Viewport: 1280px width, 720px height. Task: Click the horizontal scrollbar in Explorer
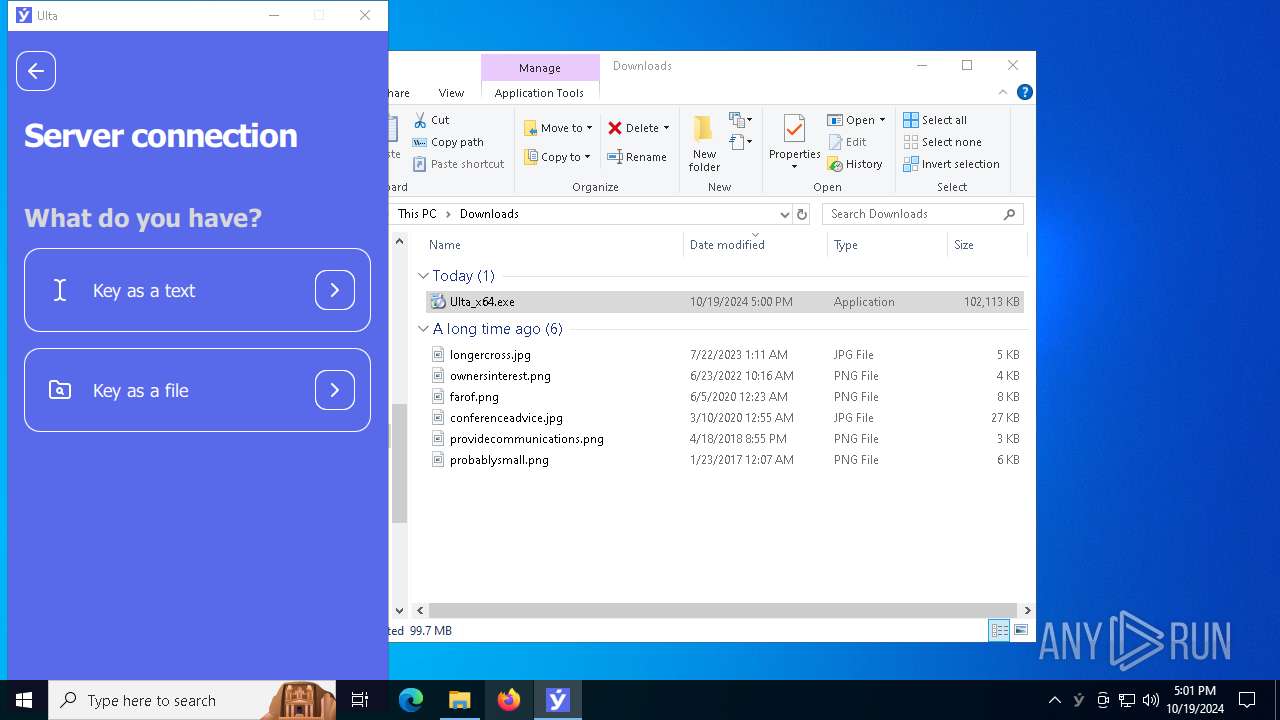click(x=723, y=610)
